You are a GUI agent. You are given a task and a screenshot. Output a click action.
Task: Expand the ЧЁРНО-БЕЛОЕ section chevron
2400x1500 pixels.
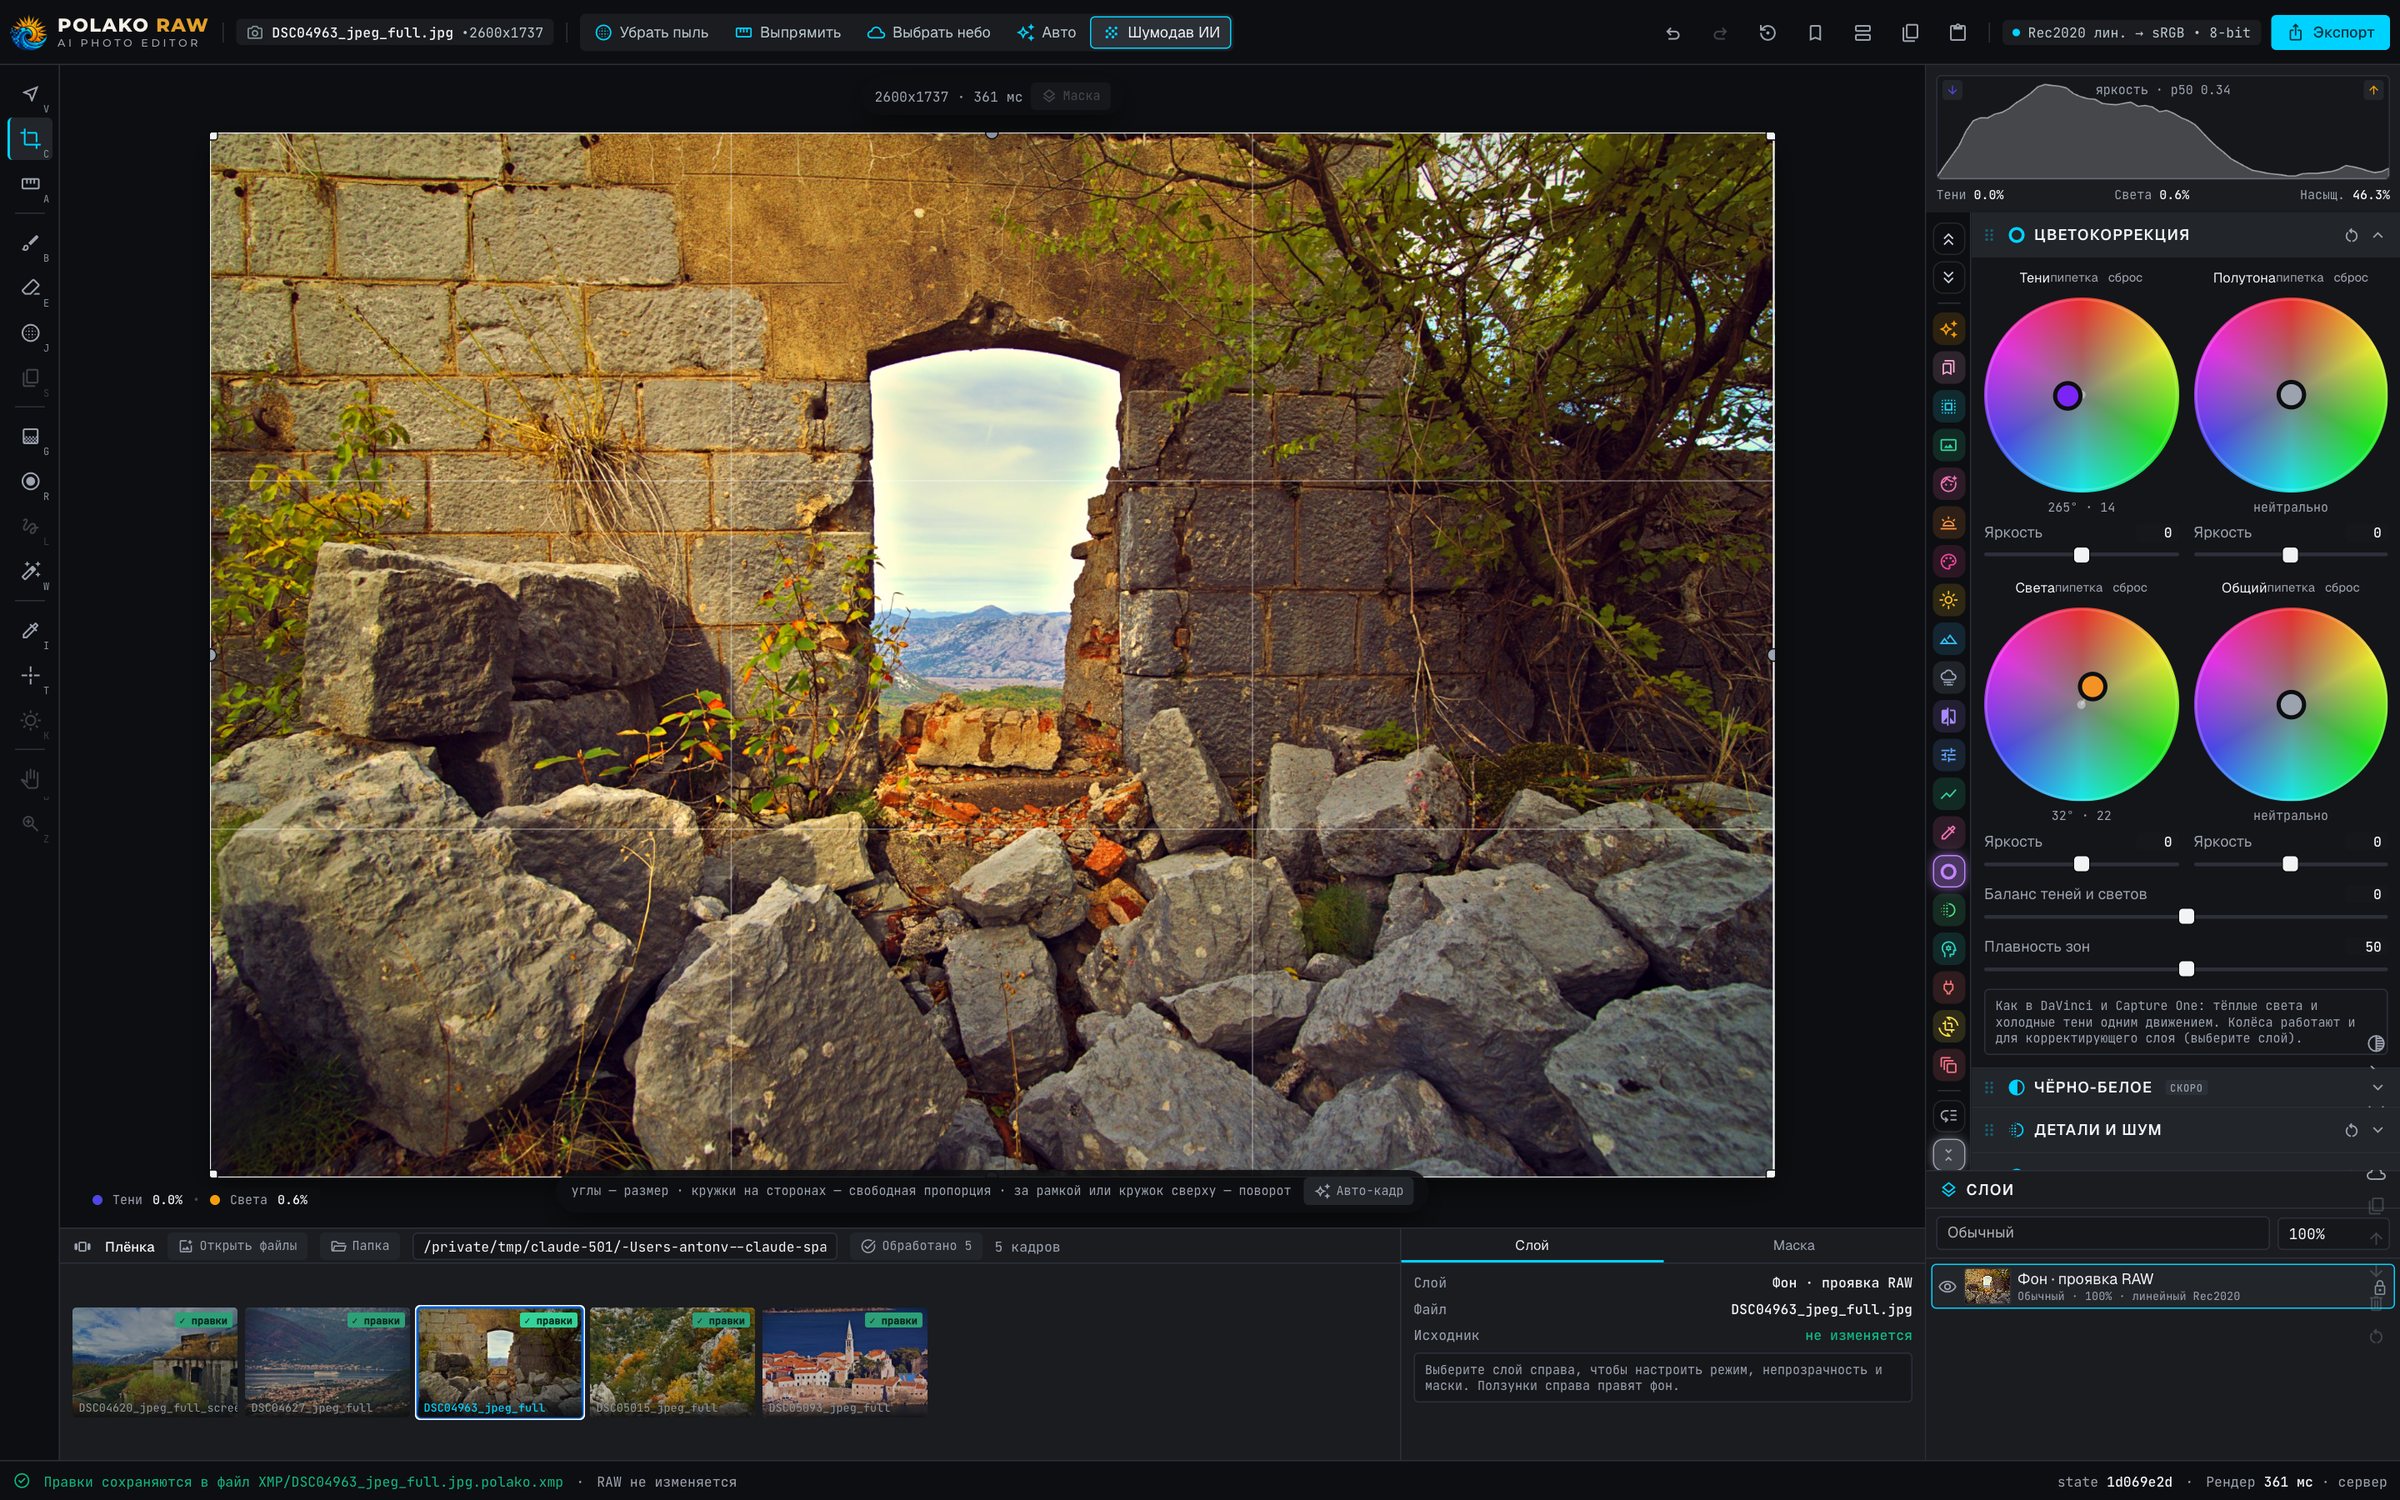point(2377,1087)
